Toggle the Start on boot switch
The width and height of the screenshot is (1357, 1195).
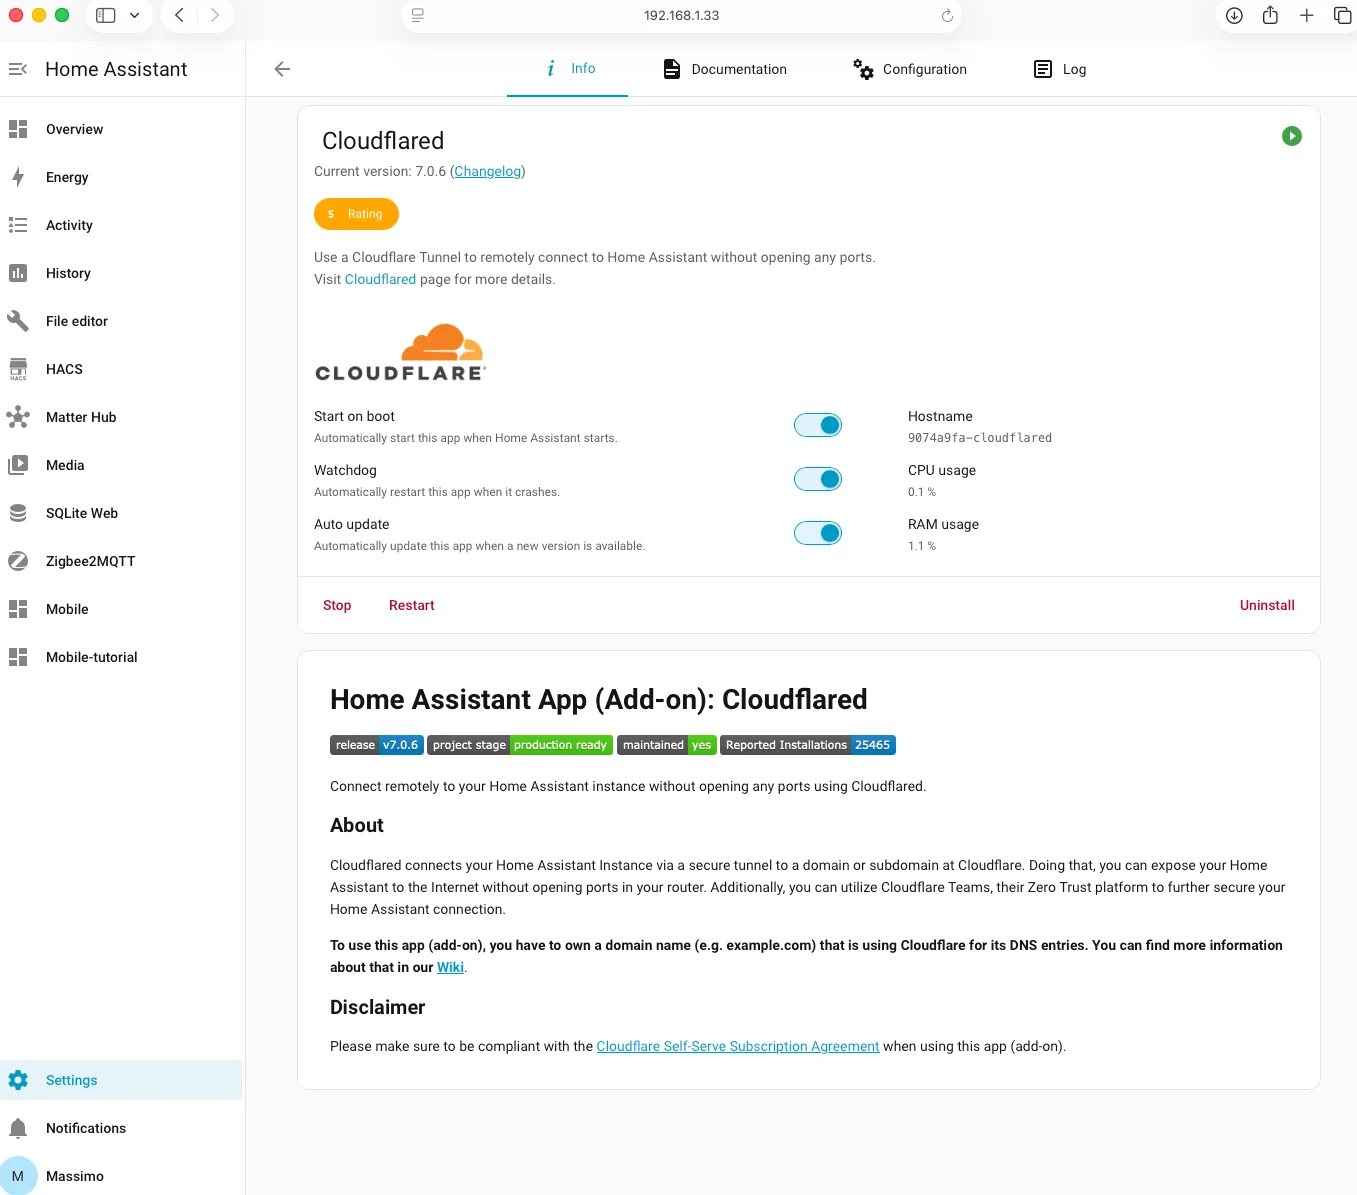coord(818,425)
